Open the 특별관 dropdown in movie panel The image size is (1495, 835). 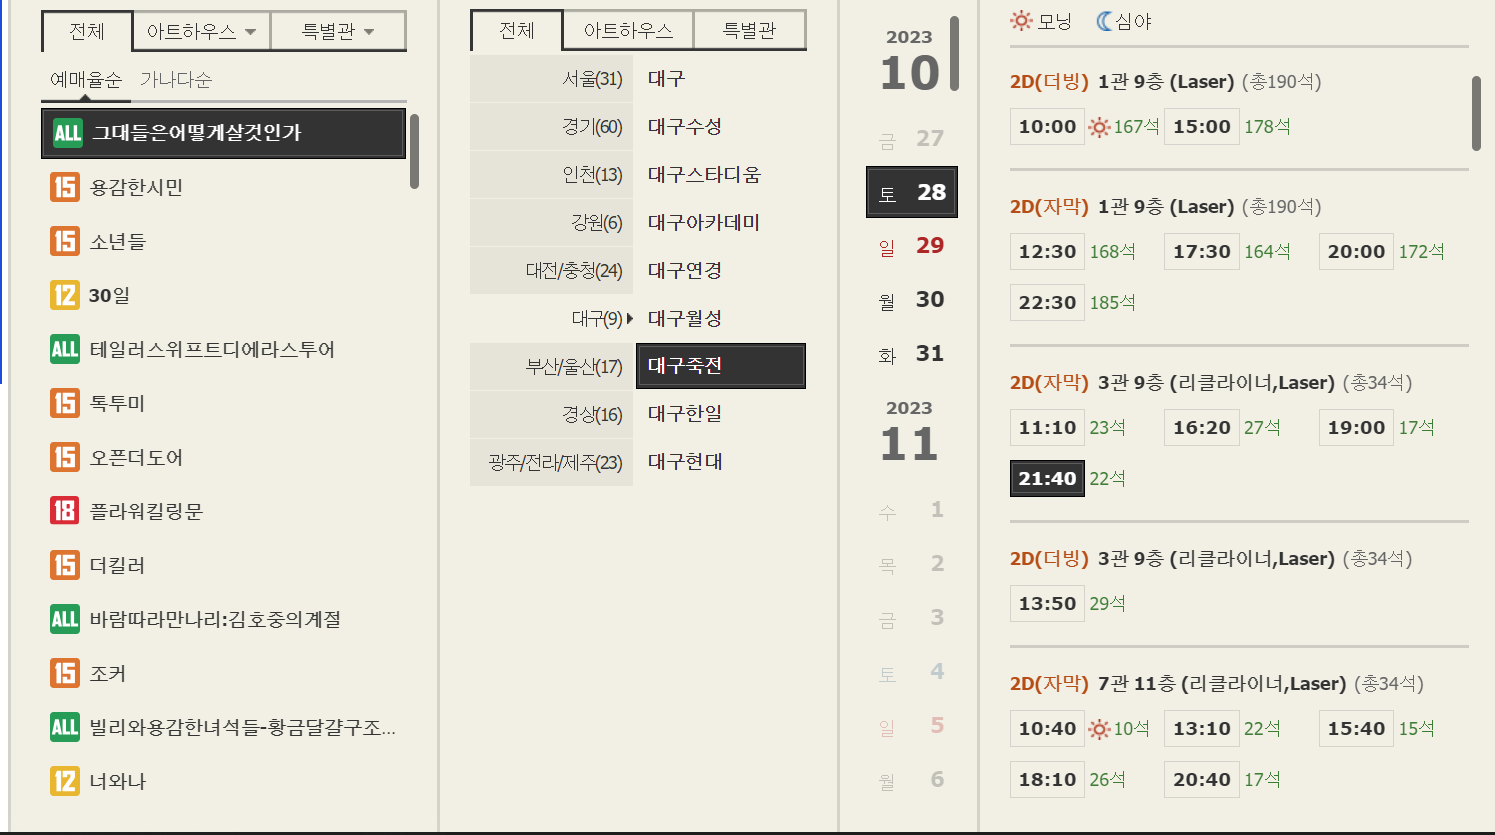338,31
